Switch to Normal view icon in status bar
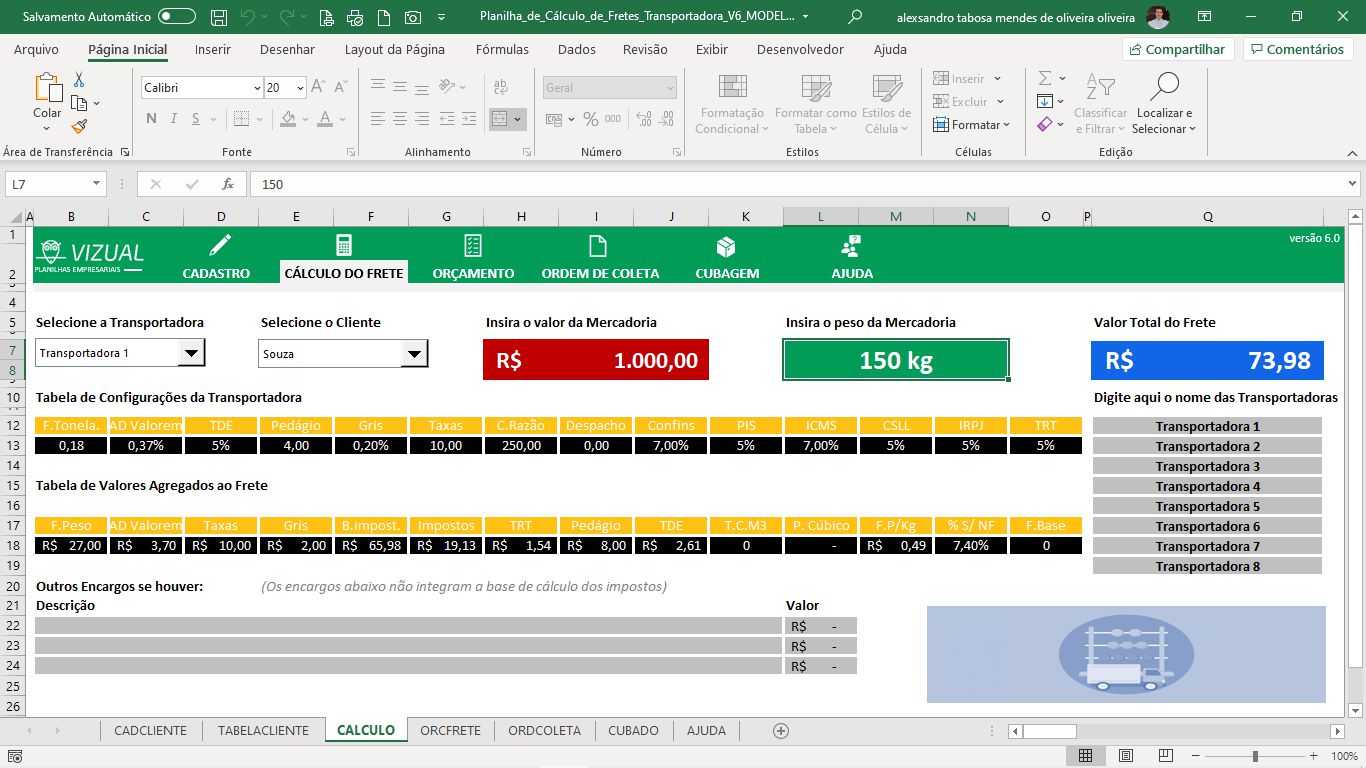This screenshot has height=768, width=1366. 1085,756
